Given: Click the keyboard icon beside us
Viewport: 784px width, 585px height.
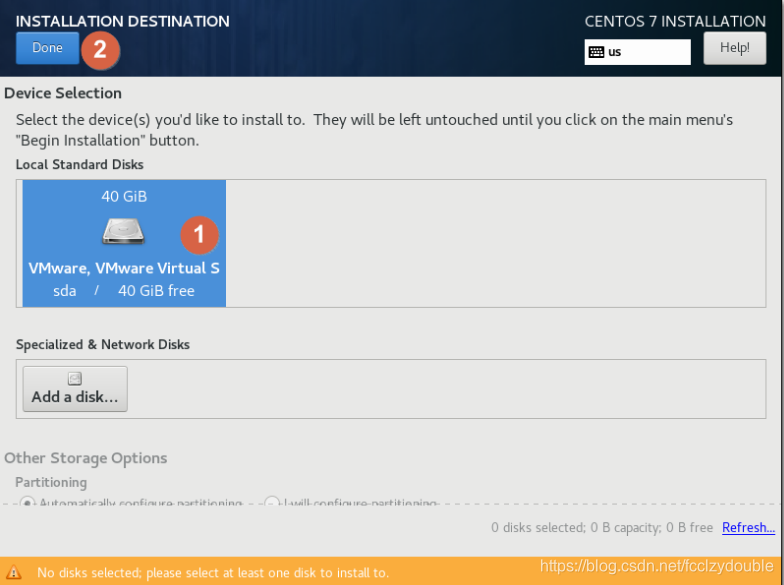Looking at the screenshot, I should [596, 52].
